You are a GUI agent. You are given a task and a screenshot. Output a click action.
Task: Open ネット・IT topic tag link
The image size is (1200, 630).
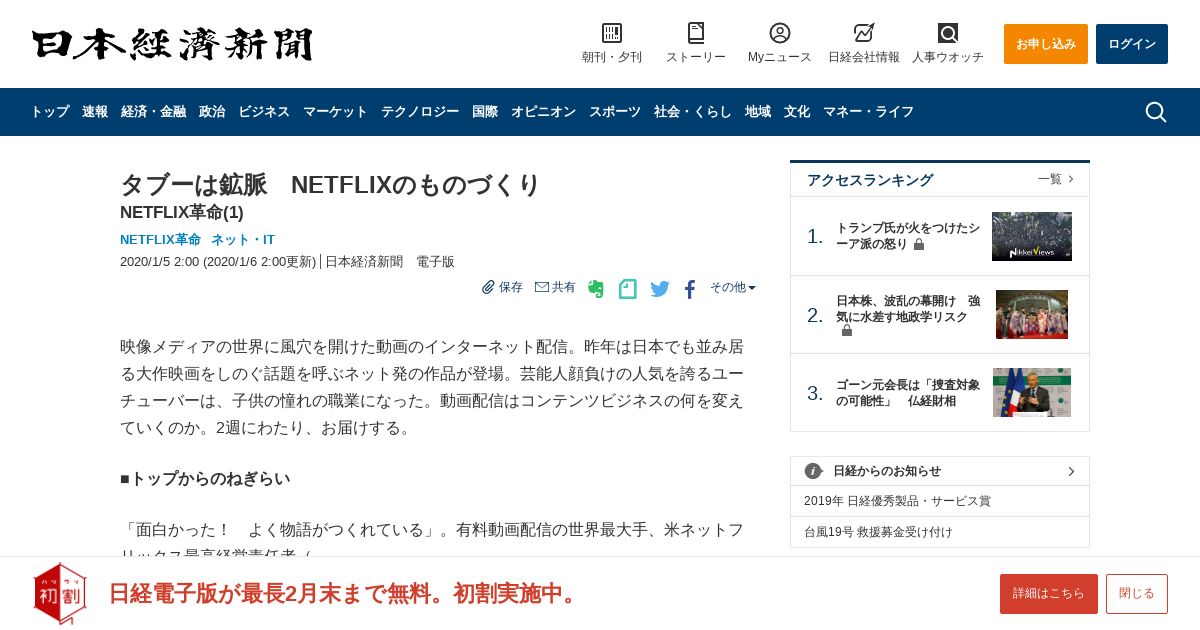pyautogui.click(x=243, y=240)
